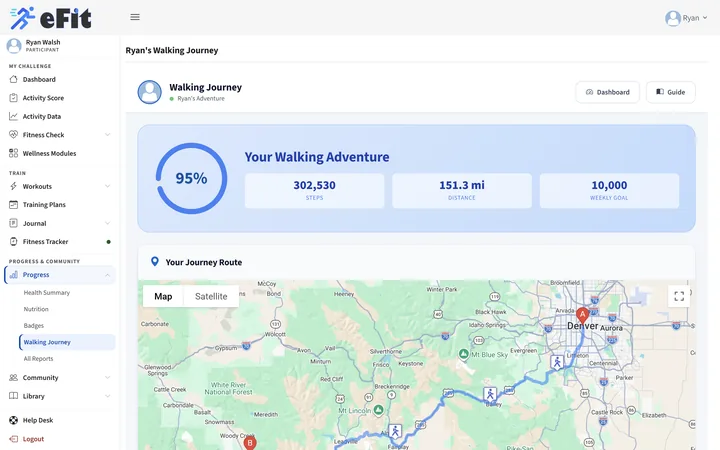This screenshot has width=720, height=450.
Task: Click the Walking Journey profile avatar
Action: [150, 92]
